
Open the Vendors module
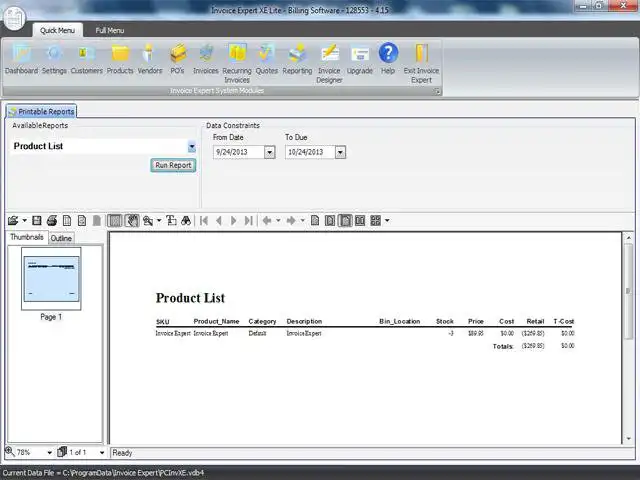(150, 60)
